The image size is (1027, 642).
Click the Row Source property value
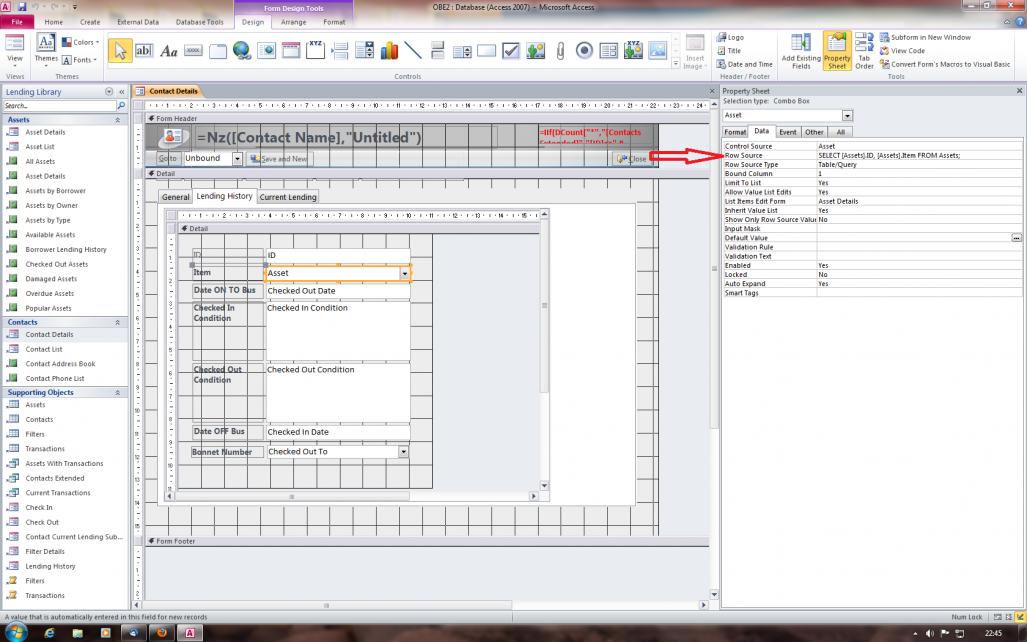pos(919,155)
